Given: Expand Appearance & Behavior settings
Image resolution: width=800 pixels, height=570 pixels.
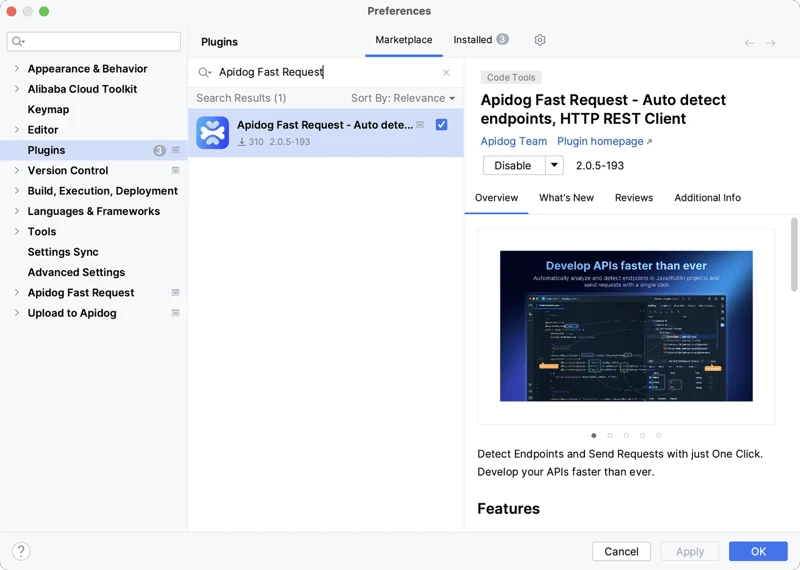Looking at the screenshot, I should [x=16, y=68].
